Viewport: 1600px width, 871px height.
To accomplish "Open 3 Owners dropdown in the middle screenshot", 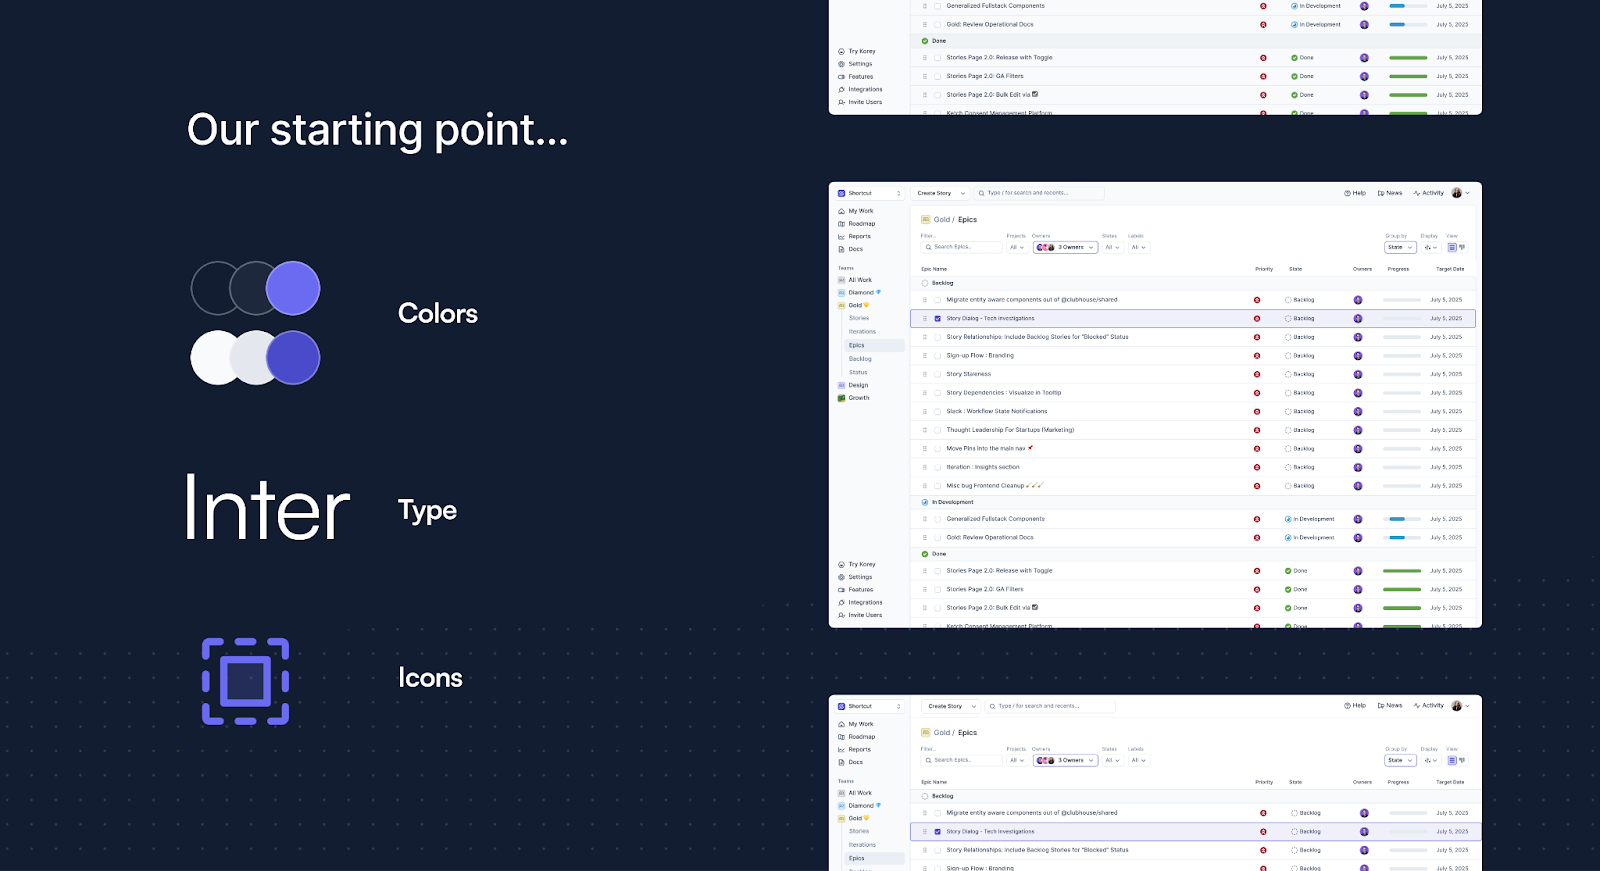I will pos(1065,247).
